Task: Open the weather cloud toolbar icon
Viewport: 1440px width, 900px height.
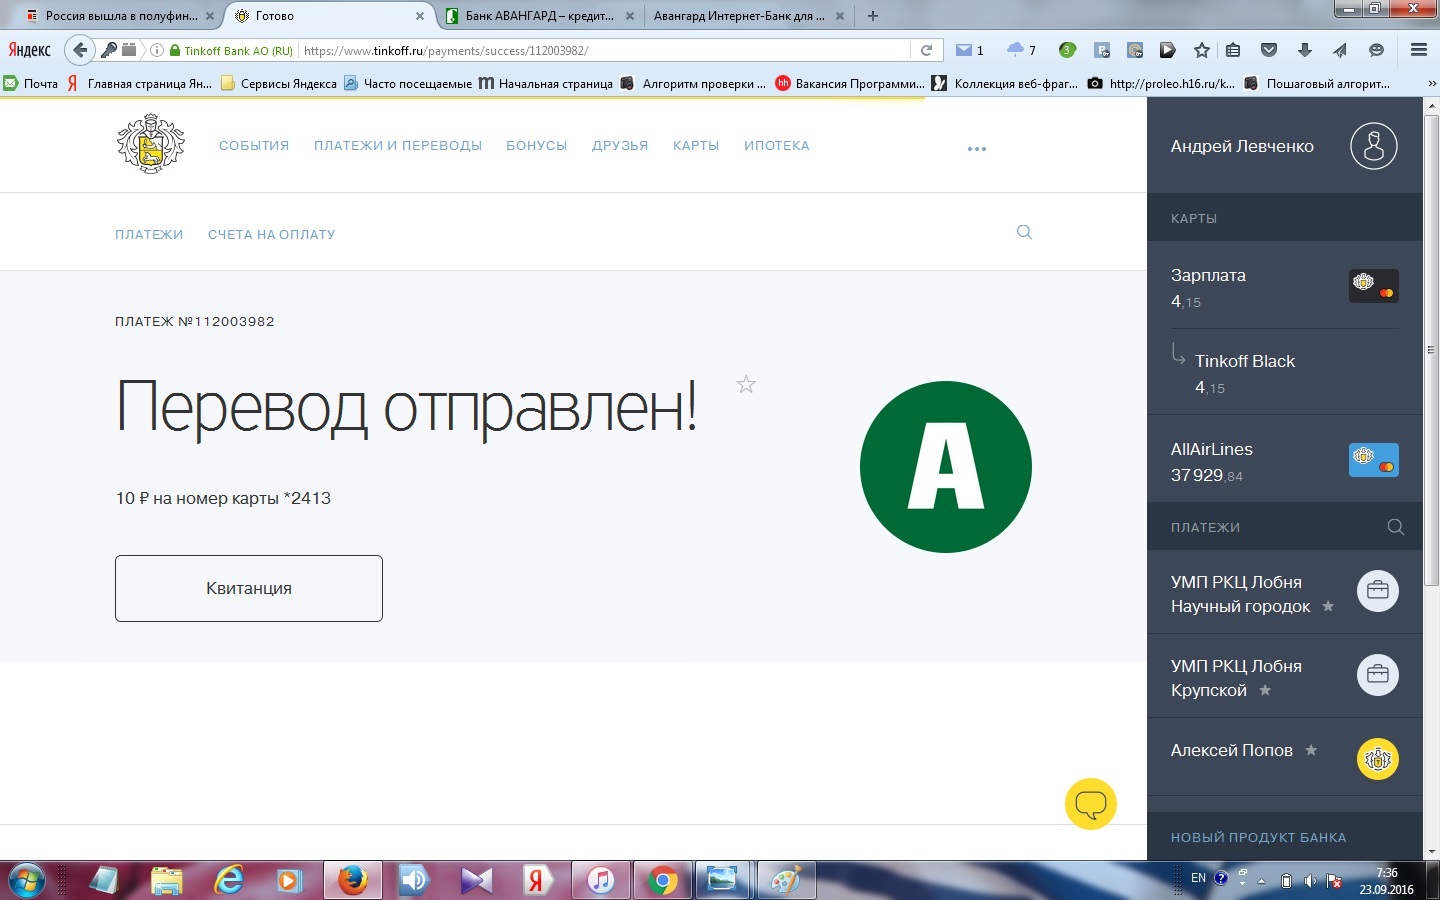Action: pyautogui.click(x=1015, y=50)
